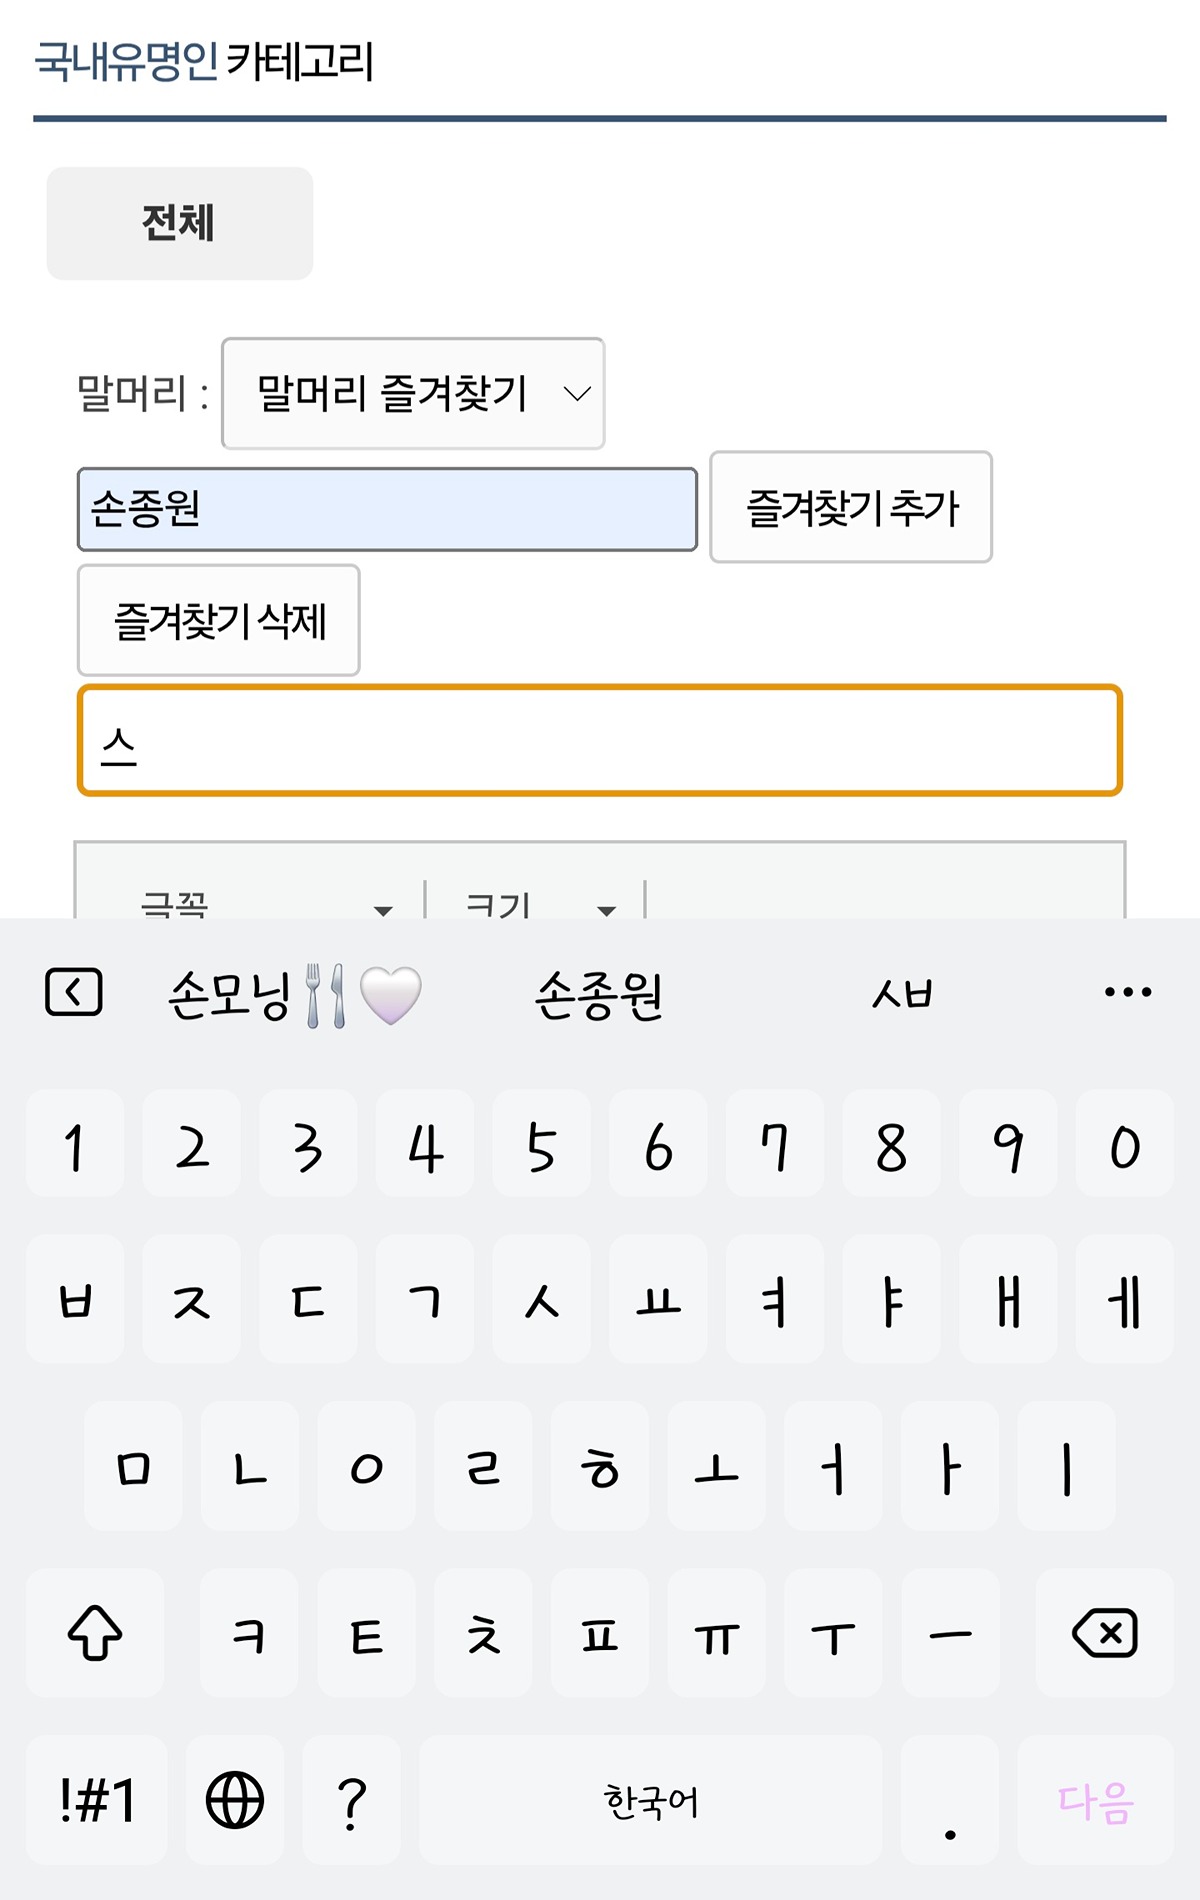Switch keyboard language with globe icon
The height and width of the screenshot is (1900, 1200).
click(x=235, y=1800)
